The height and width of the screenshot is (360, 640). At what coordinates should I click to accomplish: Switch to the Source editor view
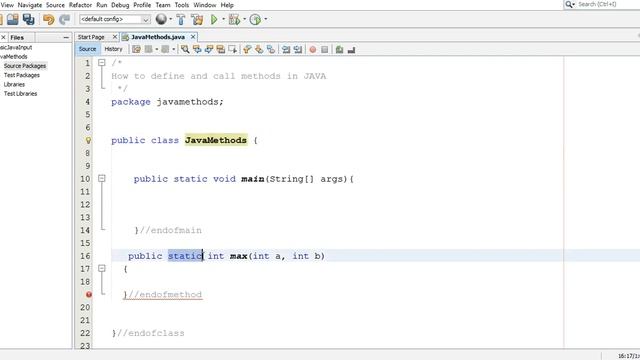[87, 49]
